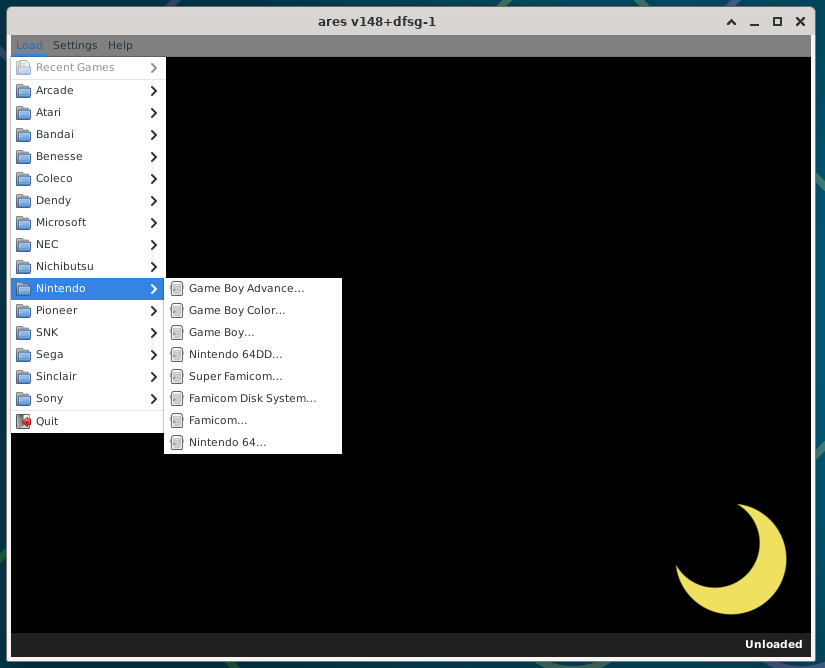
Task: Expand the Sega submenu arrow
Action: (x=154, y=355)
